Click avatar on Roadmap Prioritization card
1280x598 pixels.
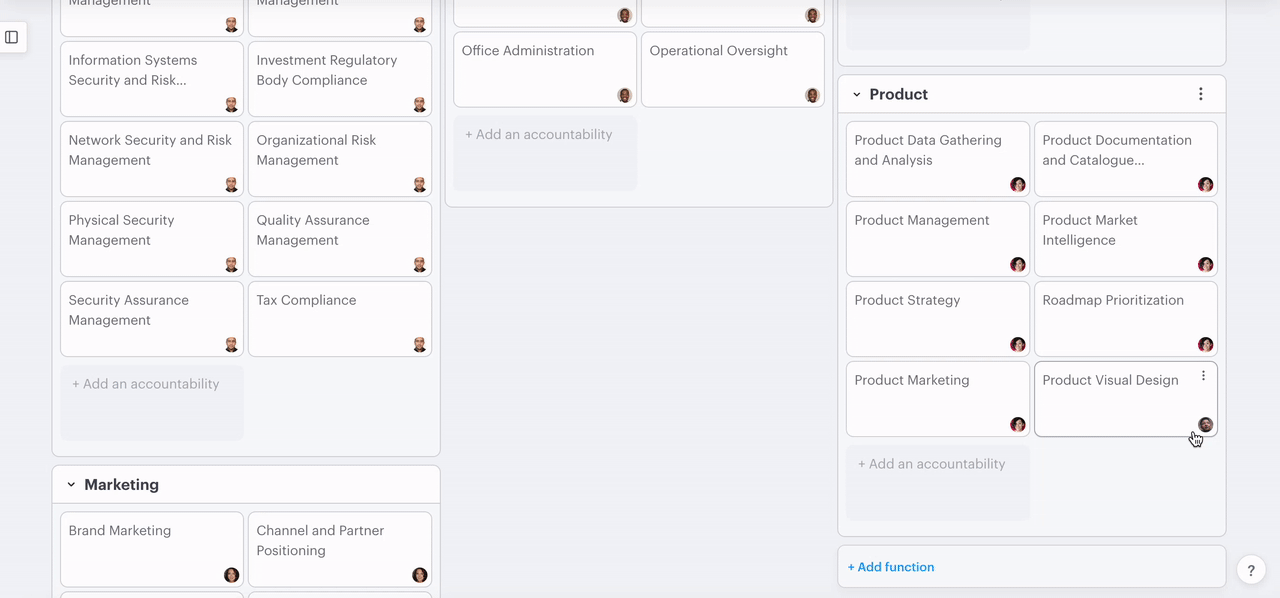[x=1205, y=345]
